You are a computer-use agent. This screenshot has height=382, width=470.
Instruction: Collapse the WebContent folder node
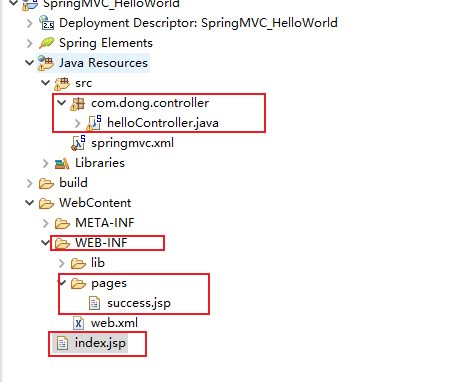(30, 202)
